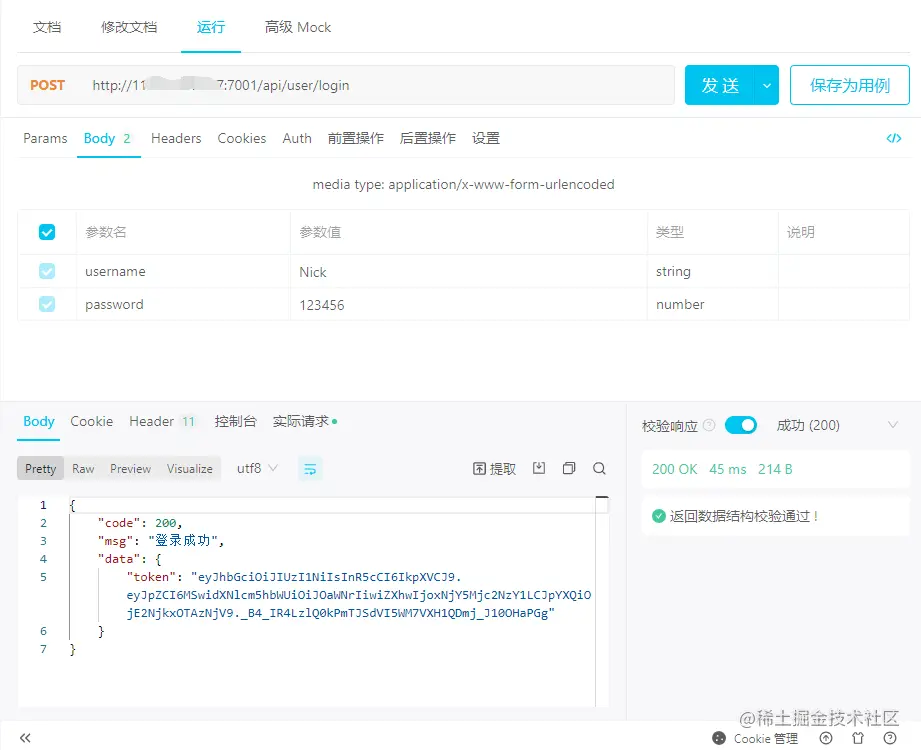Open the 高级 Mock tab
Image resolution: width=921 pixels, height=750 pixels.
click(x=298, y=27)
